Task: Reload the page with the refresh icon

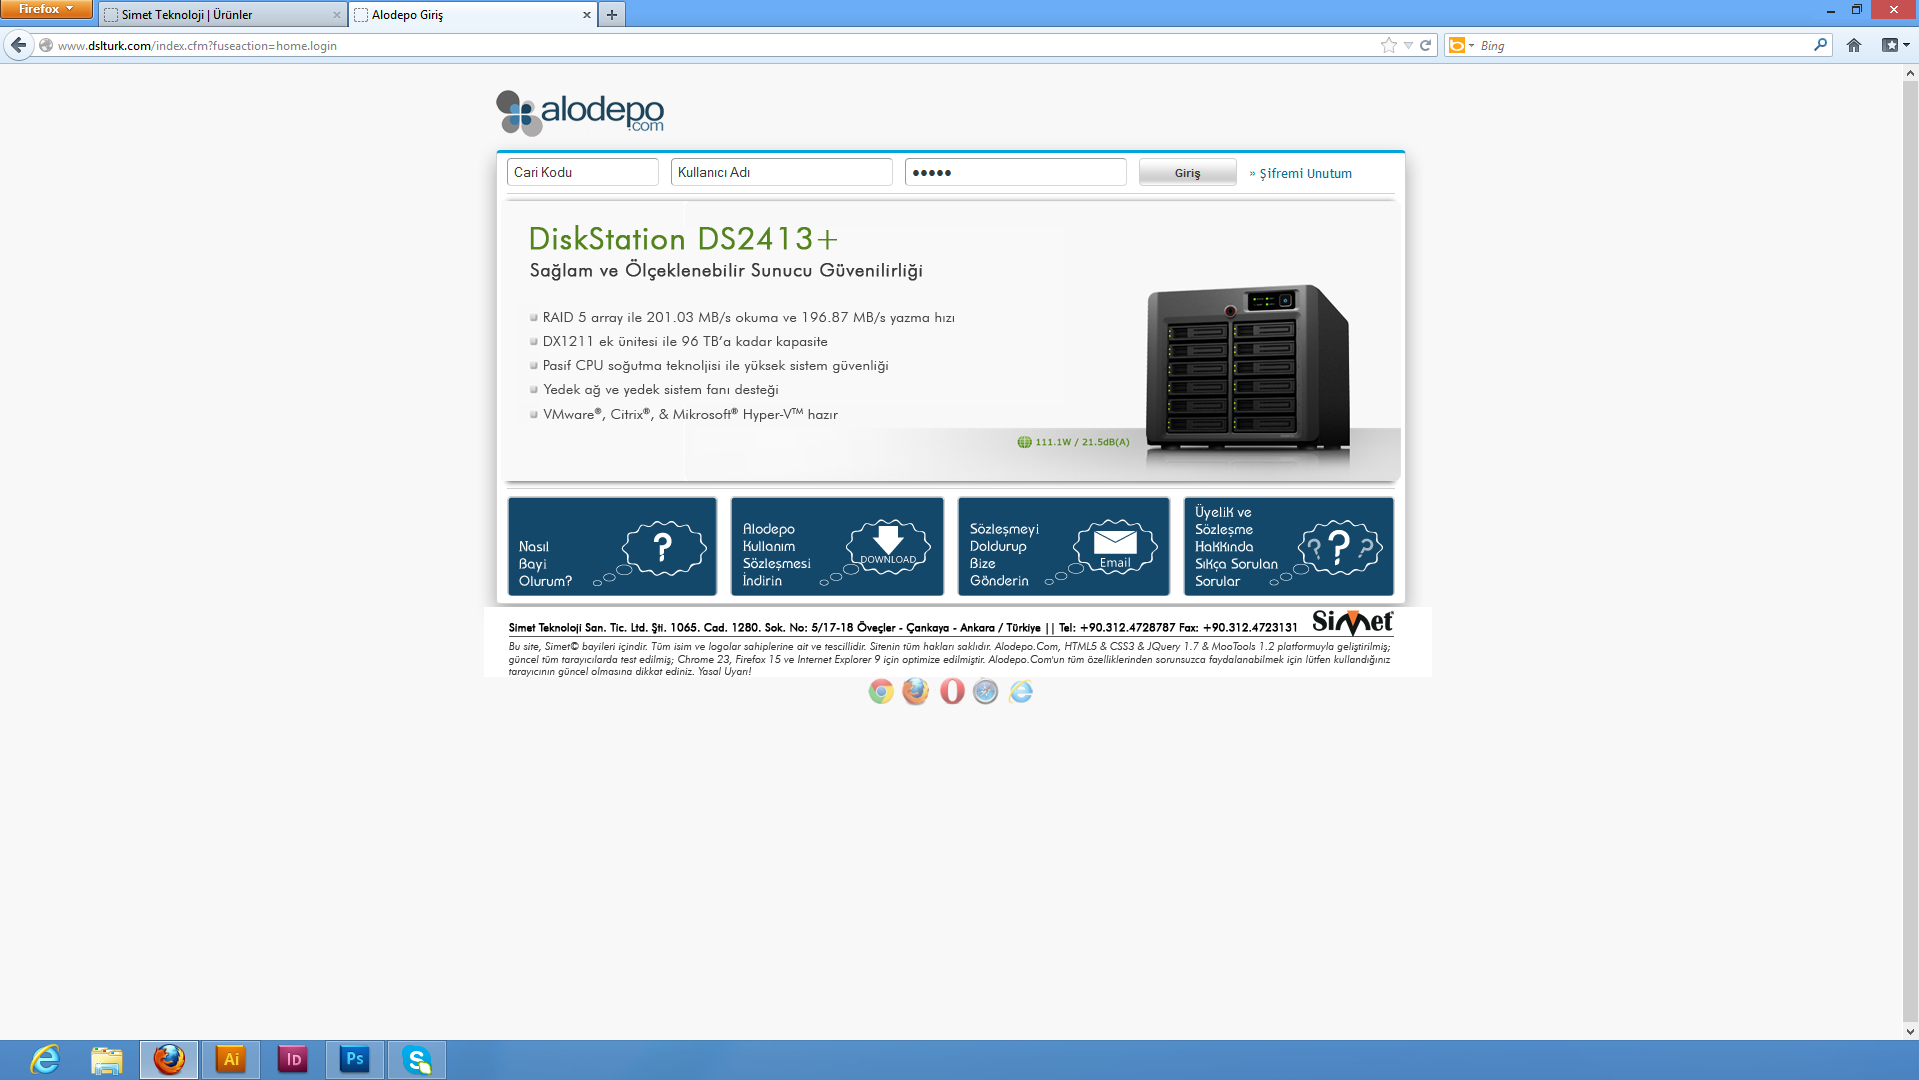Action: click(1425, 45)
